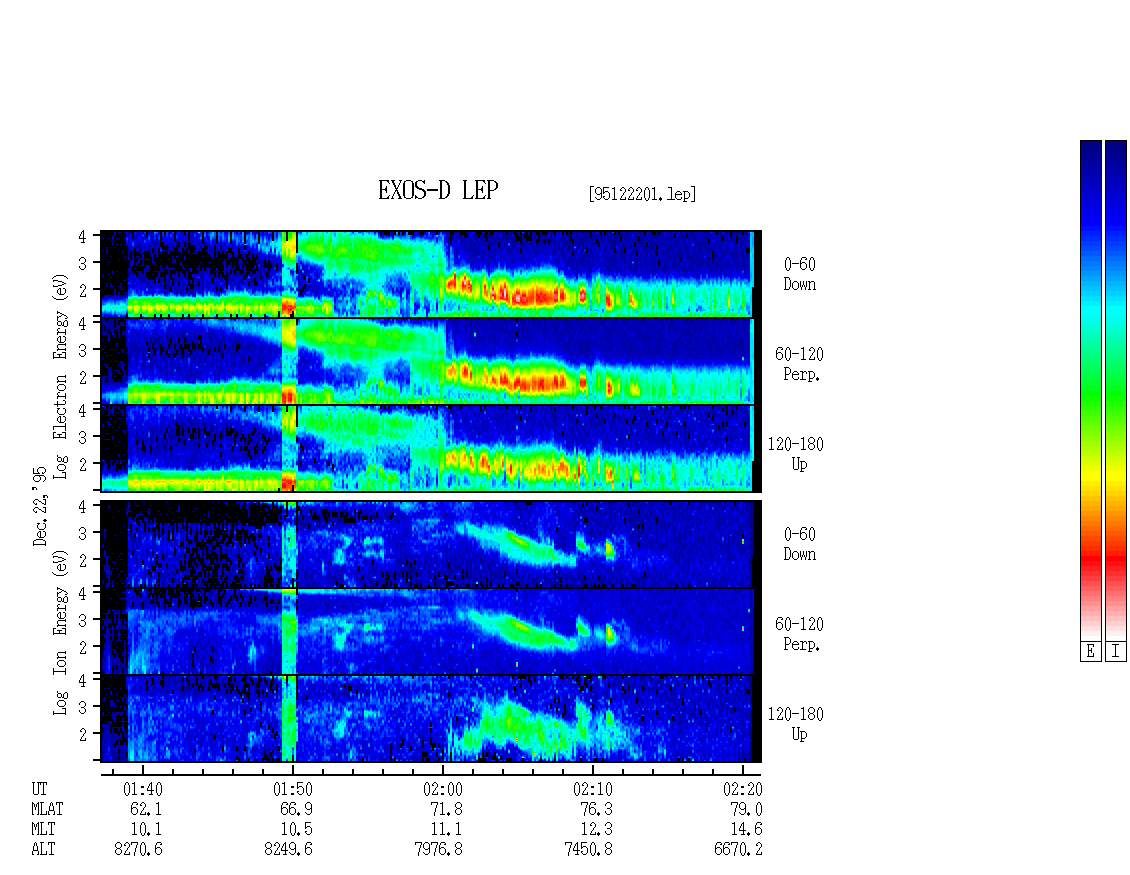
Task: Click the ALT value 6670.2
Action: (x=738, y=850)
